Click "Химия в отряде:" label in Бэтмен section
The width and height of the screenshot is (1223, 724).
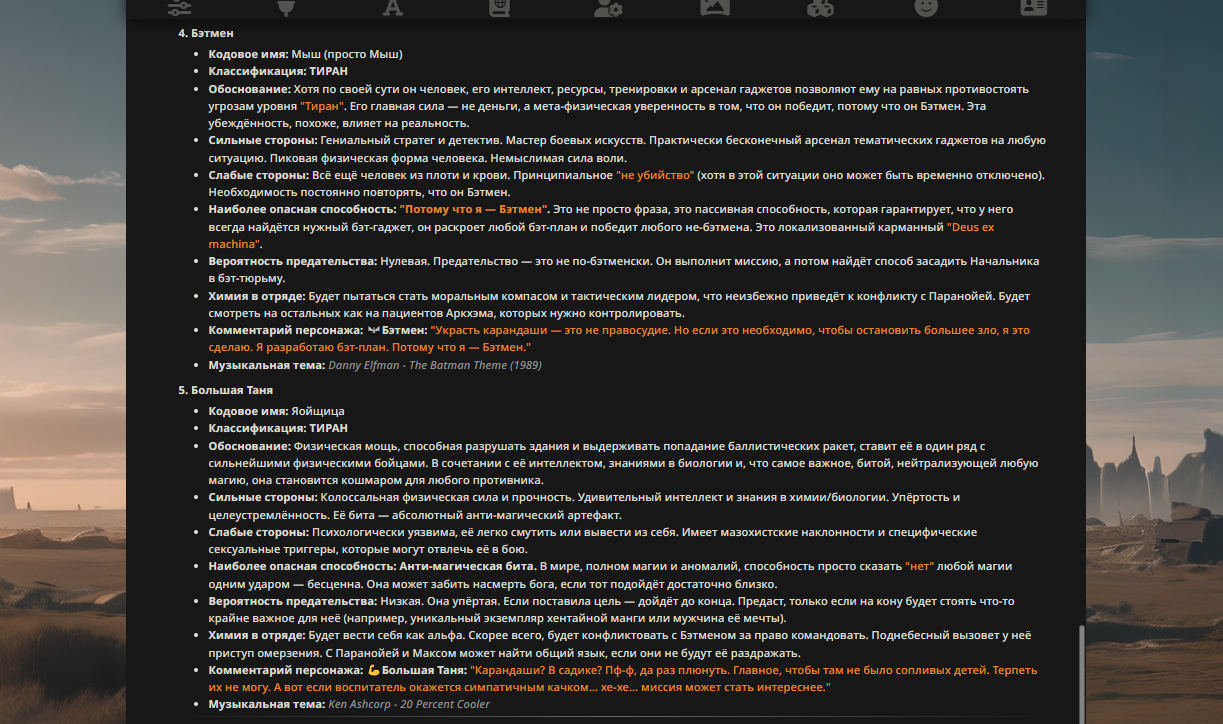point(258,296)
